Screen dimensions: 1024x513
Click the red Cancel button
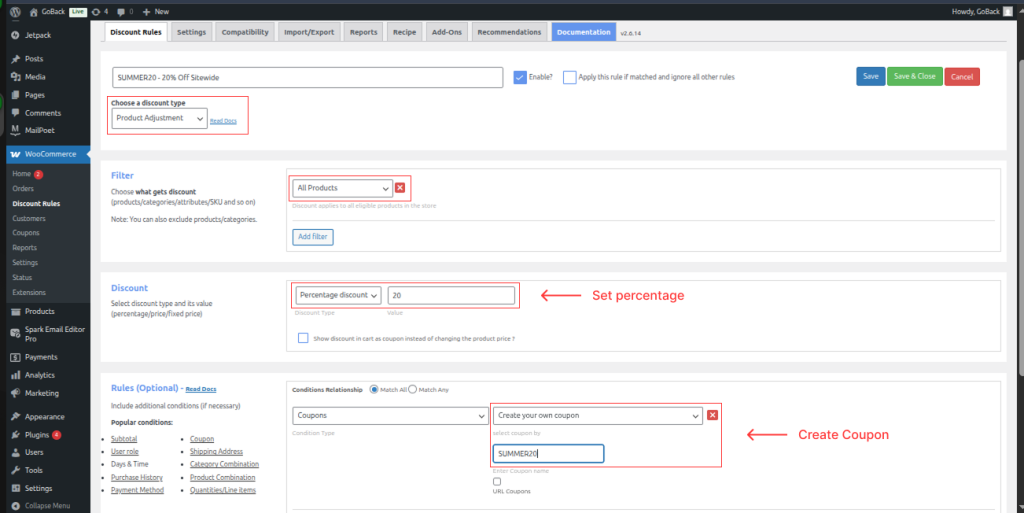pos(962,76)
